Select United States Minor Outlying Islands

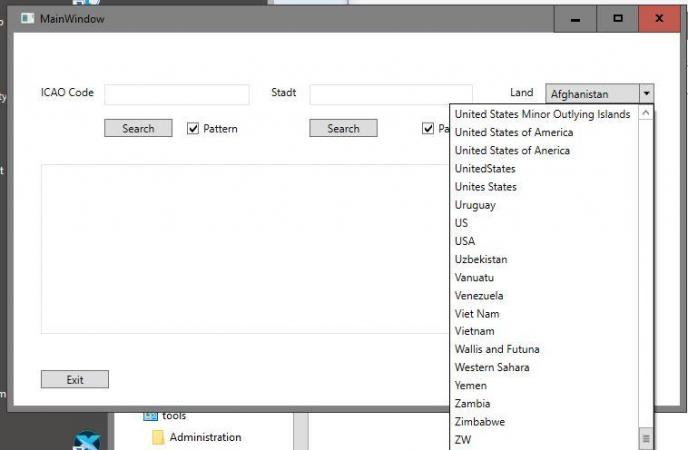[542, 114]
